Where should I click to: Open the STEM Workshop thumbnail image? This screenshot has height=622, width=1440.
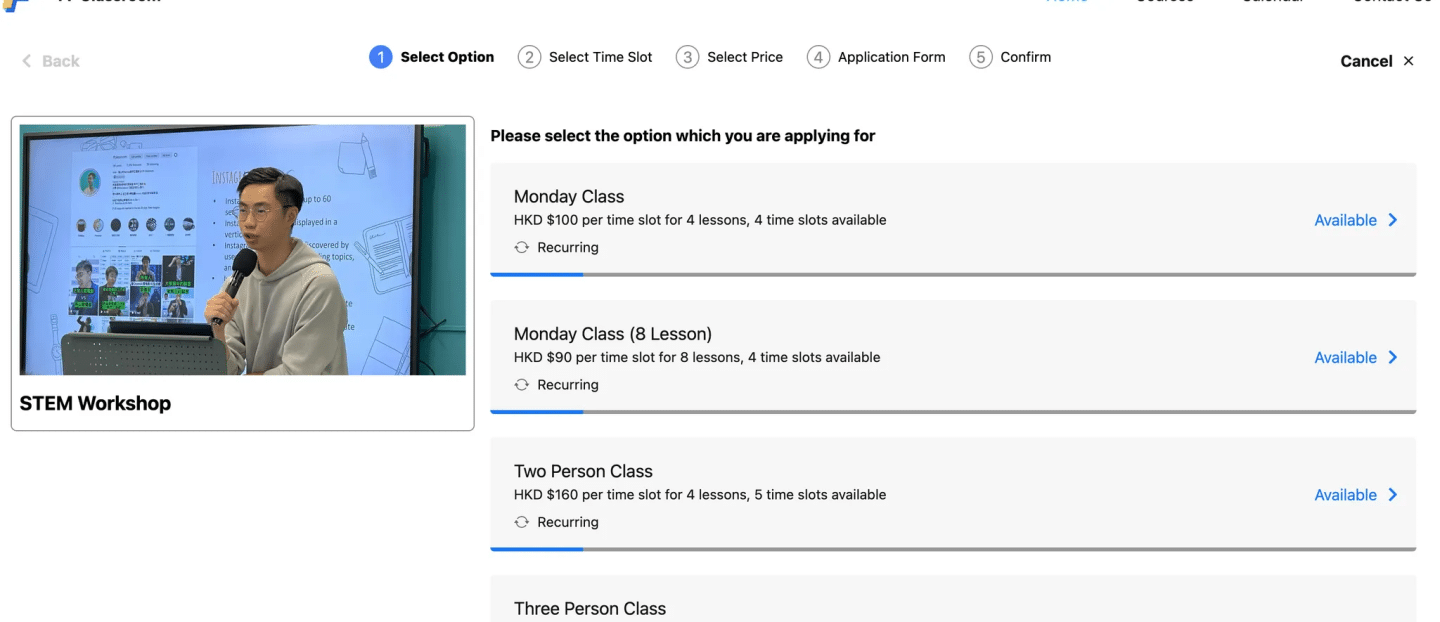coord(243,250)
